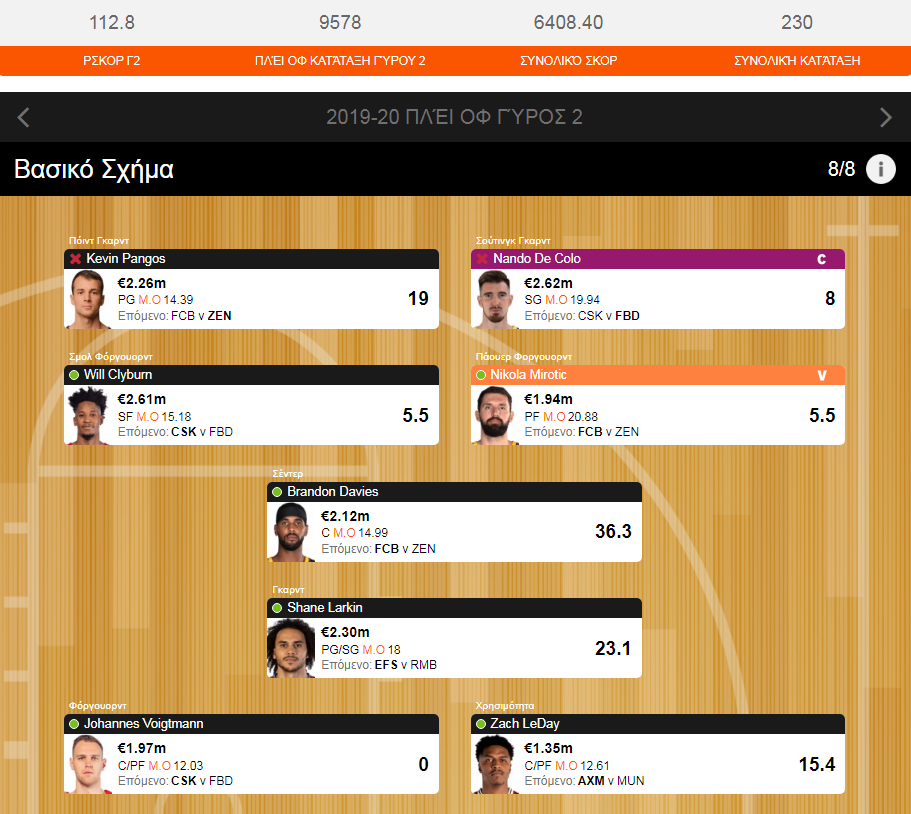Open Kevin Pangos player name header

(x=251, y=259)
